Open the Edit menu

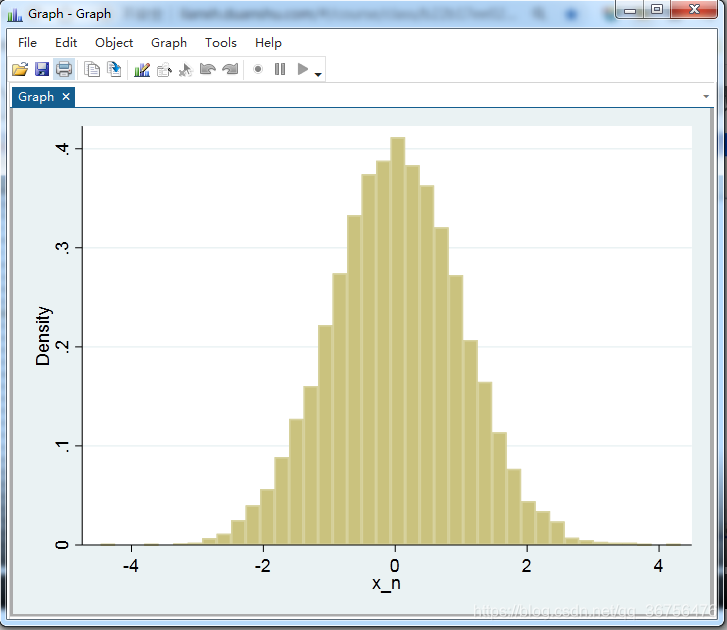pyautogui.click(x=66, y=43)
